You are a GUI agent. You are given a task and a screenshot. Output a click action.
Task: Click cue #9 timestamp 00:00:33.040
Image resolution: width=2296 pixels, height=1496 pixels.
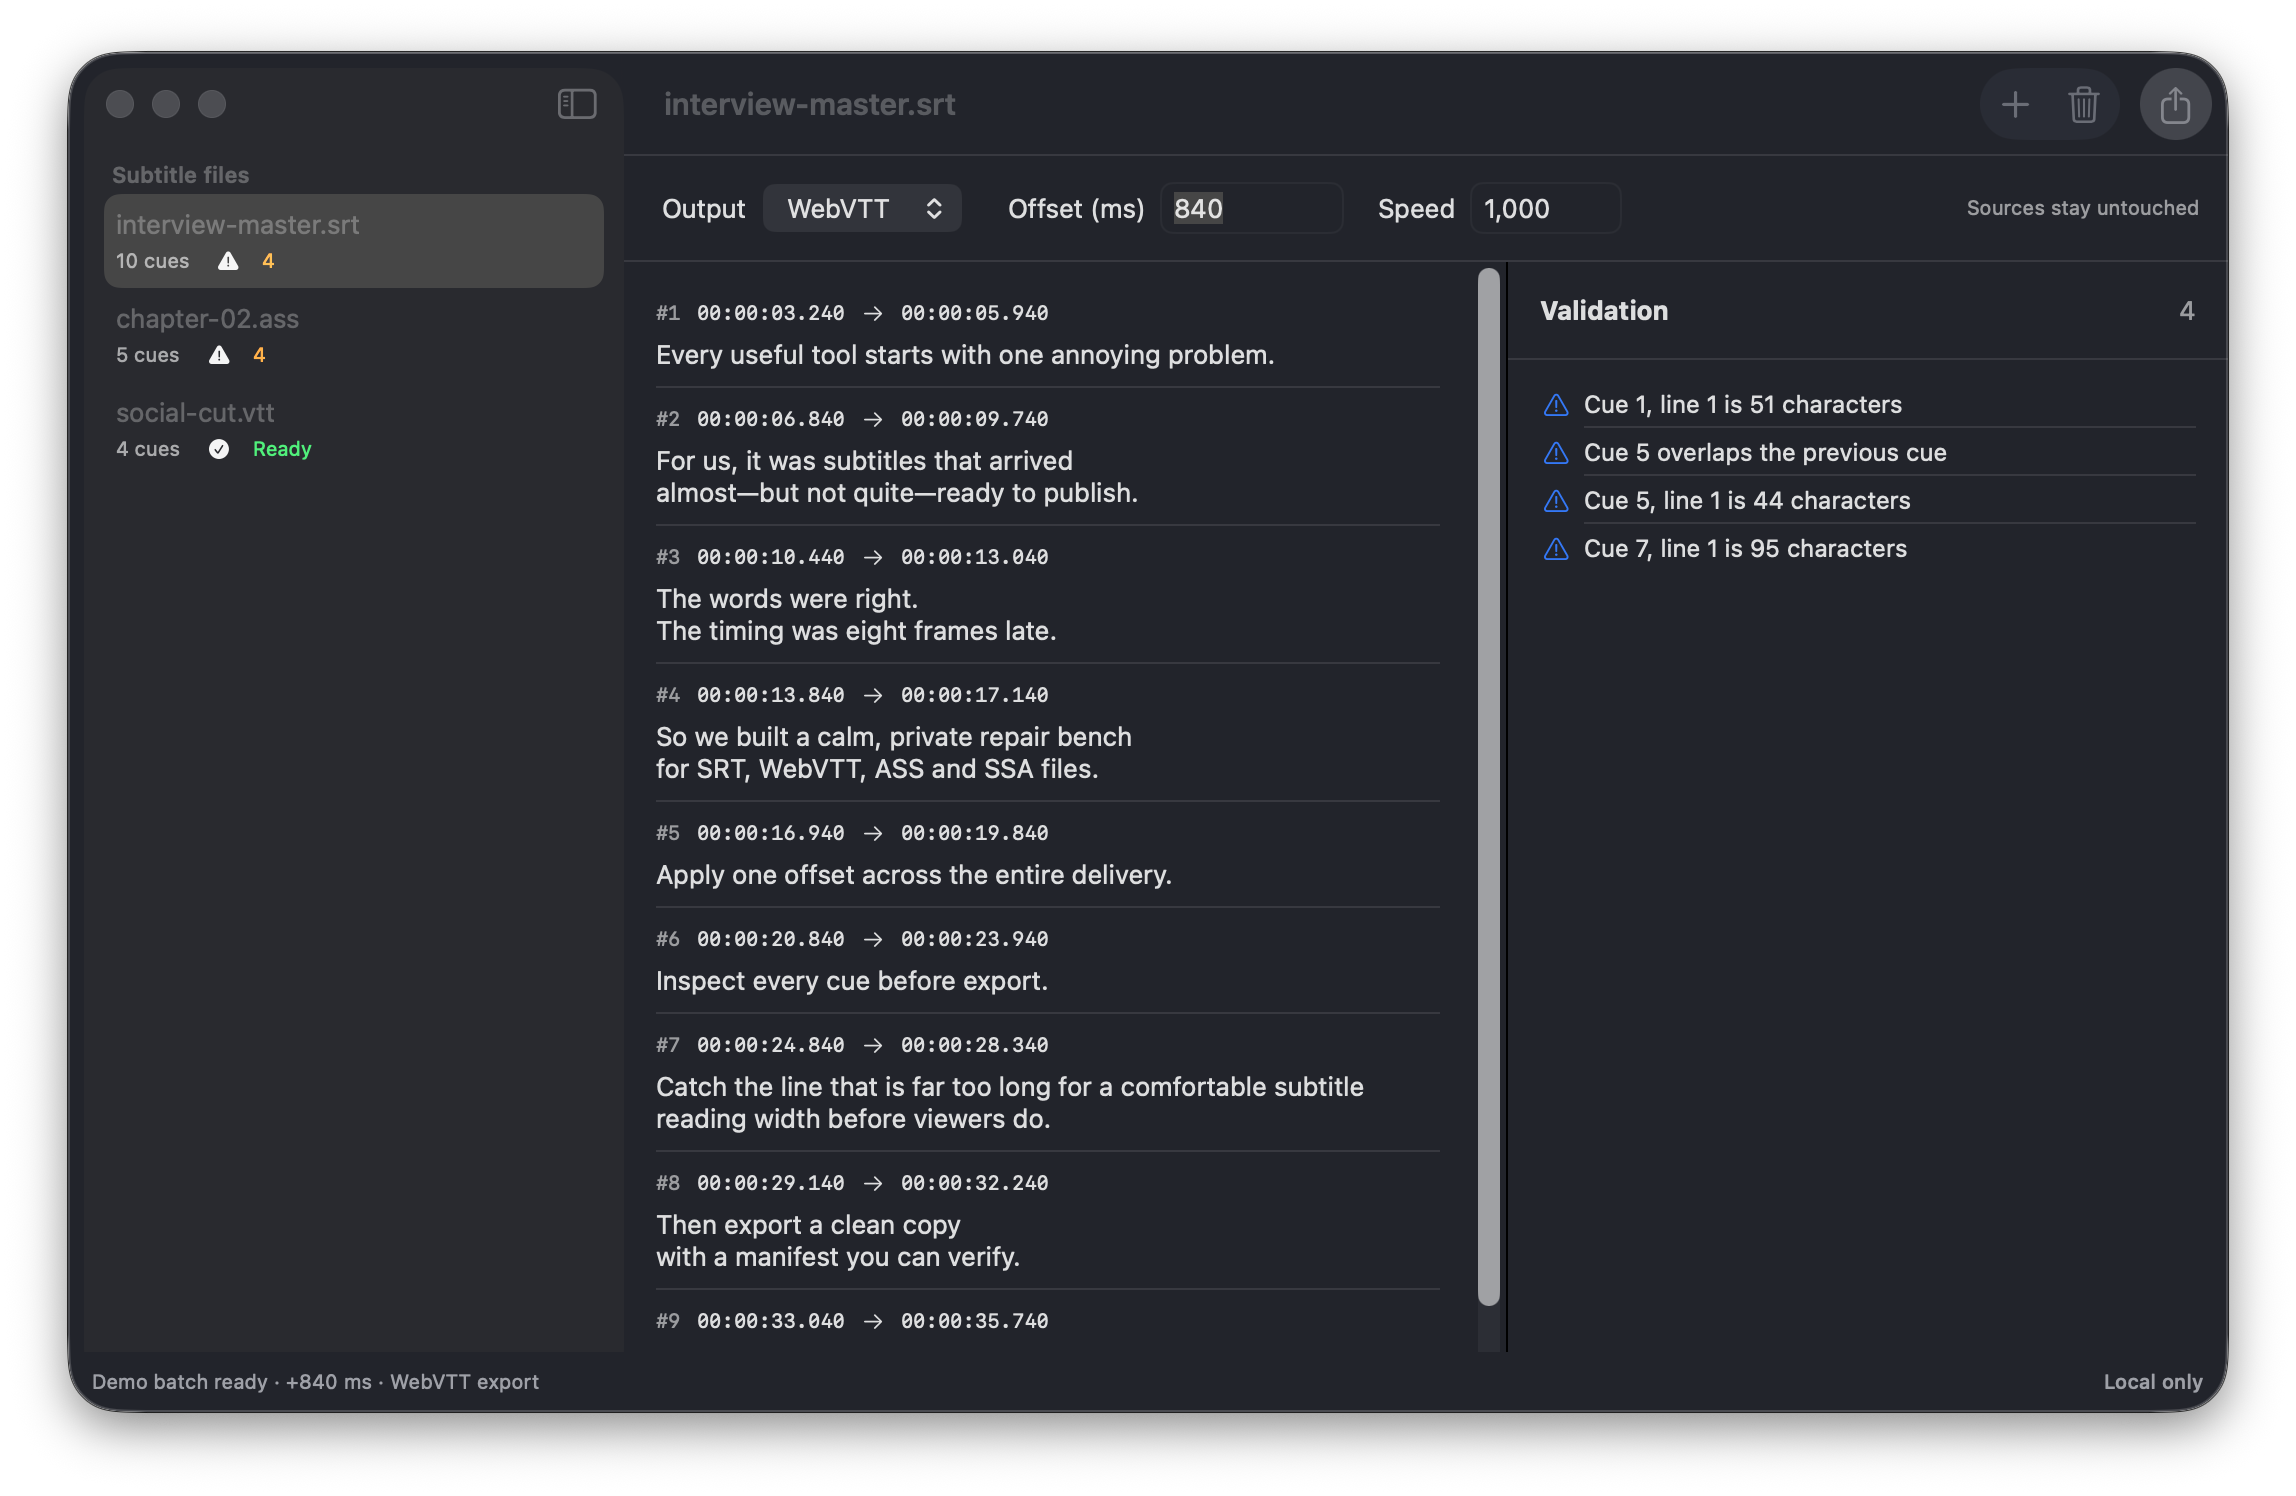(x=771, y=1321)
